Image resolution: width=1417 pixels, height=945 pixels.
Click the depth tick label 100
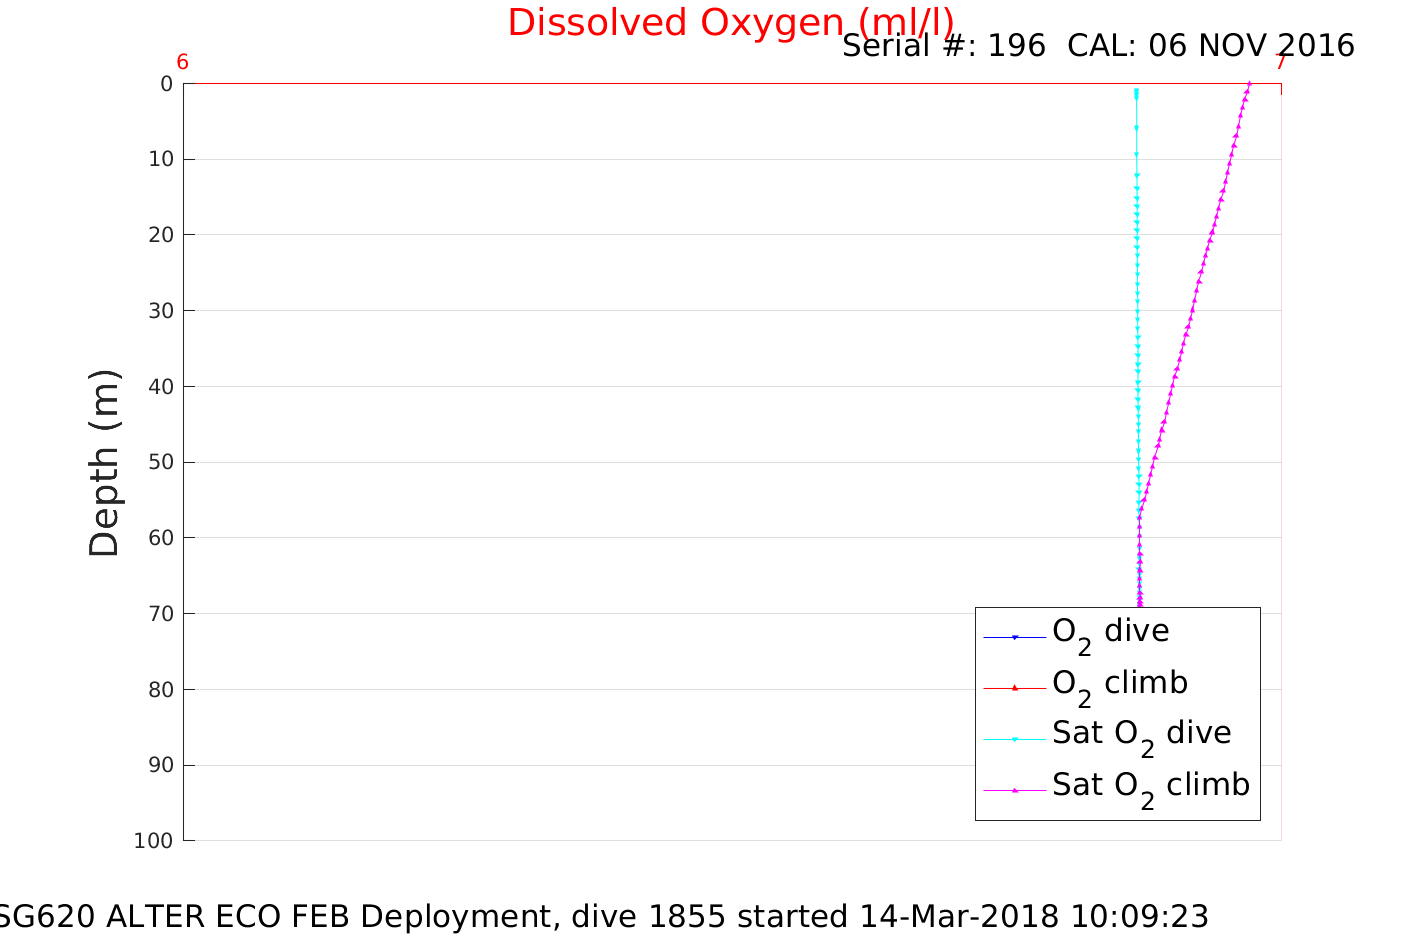[x=153, y=841]
